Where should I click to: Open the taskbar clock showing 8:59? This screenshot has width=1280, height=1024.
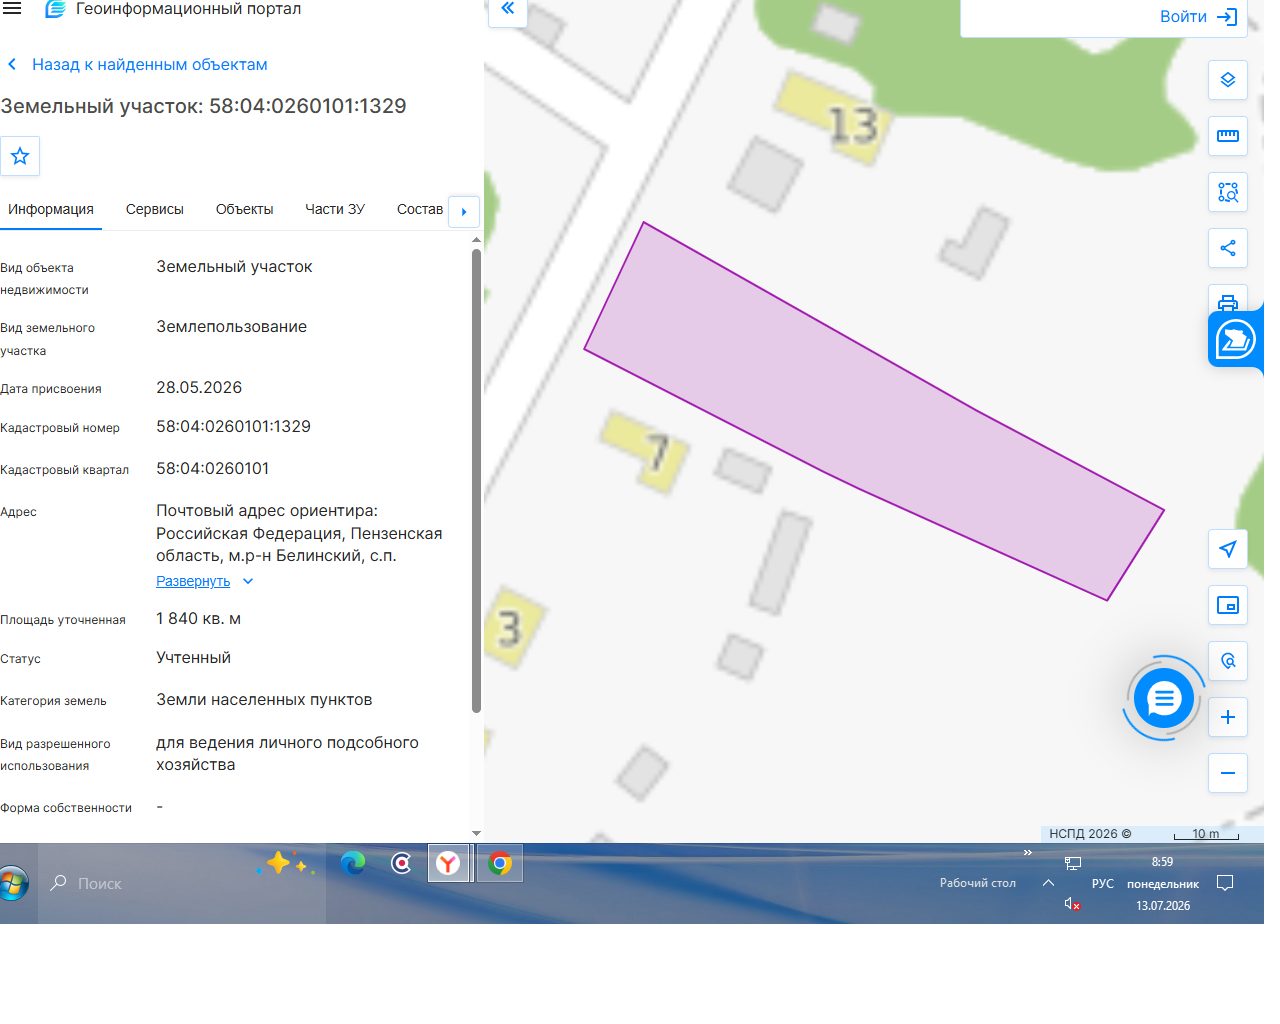1162,883
